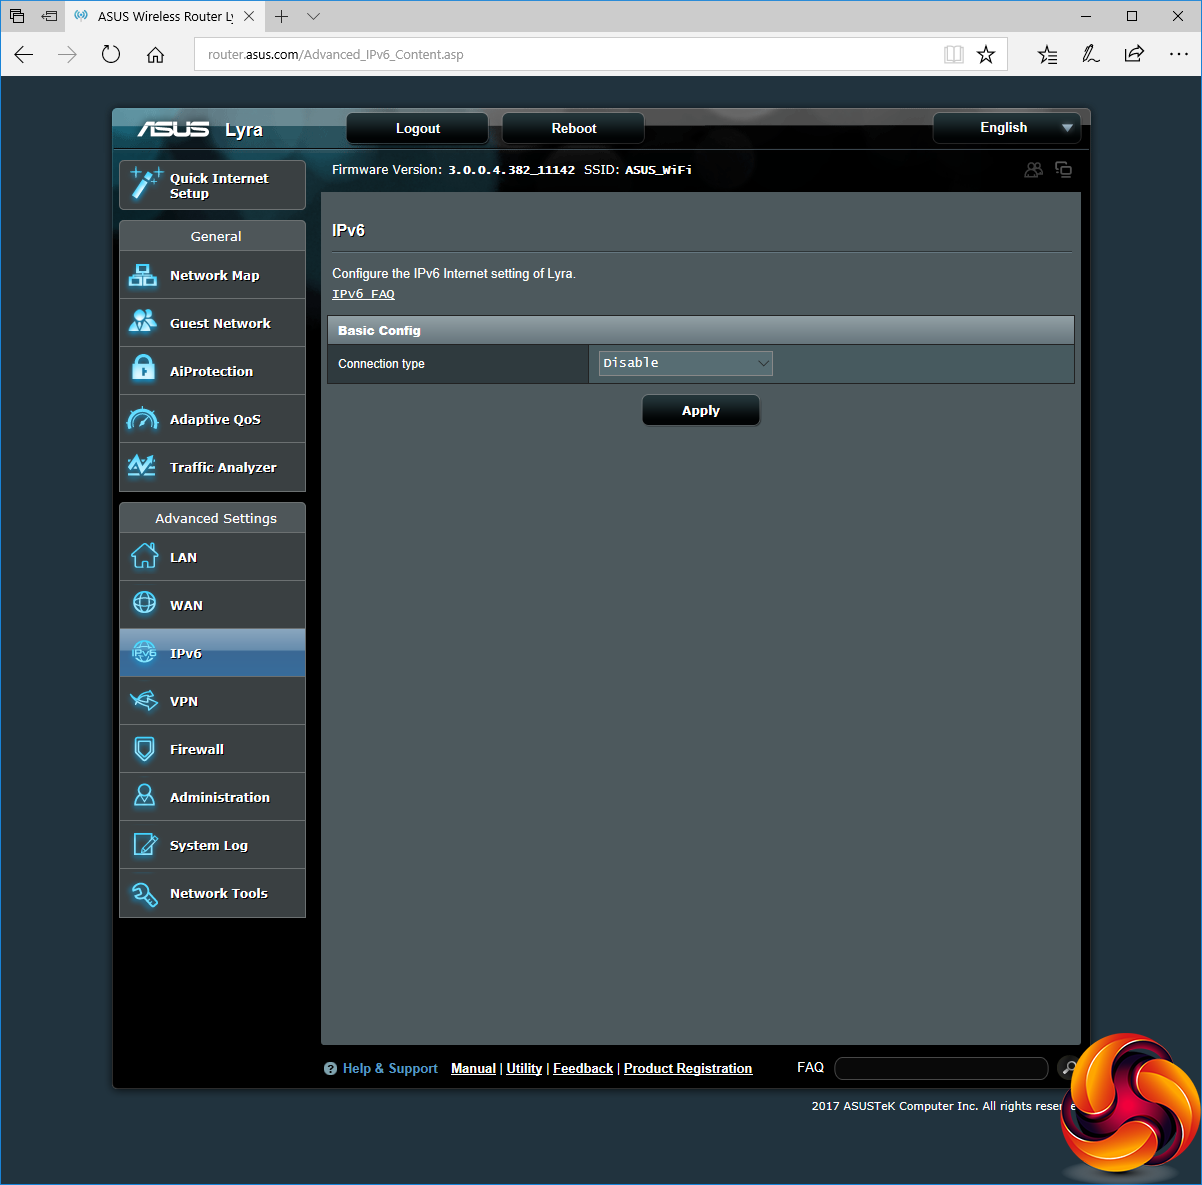The width and height of the screenshot is (1202, 1185).
Task: Click the ASUS_WiFi SSID link
Action: [x=658, y=170]
